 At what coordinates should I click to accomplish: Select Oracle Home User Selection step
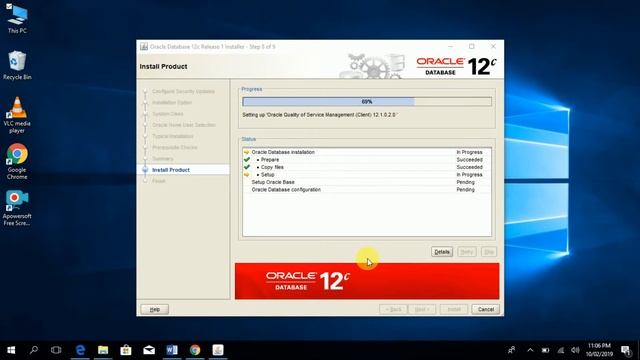point(184,125)
